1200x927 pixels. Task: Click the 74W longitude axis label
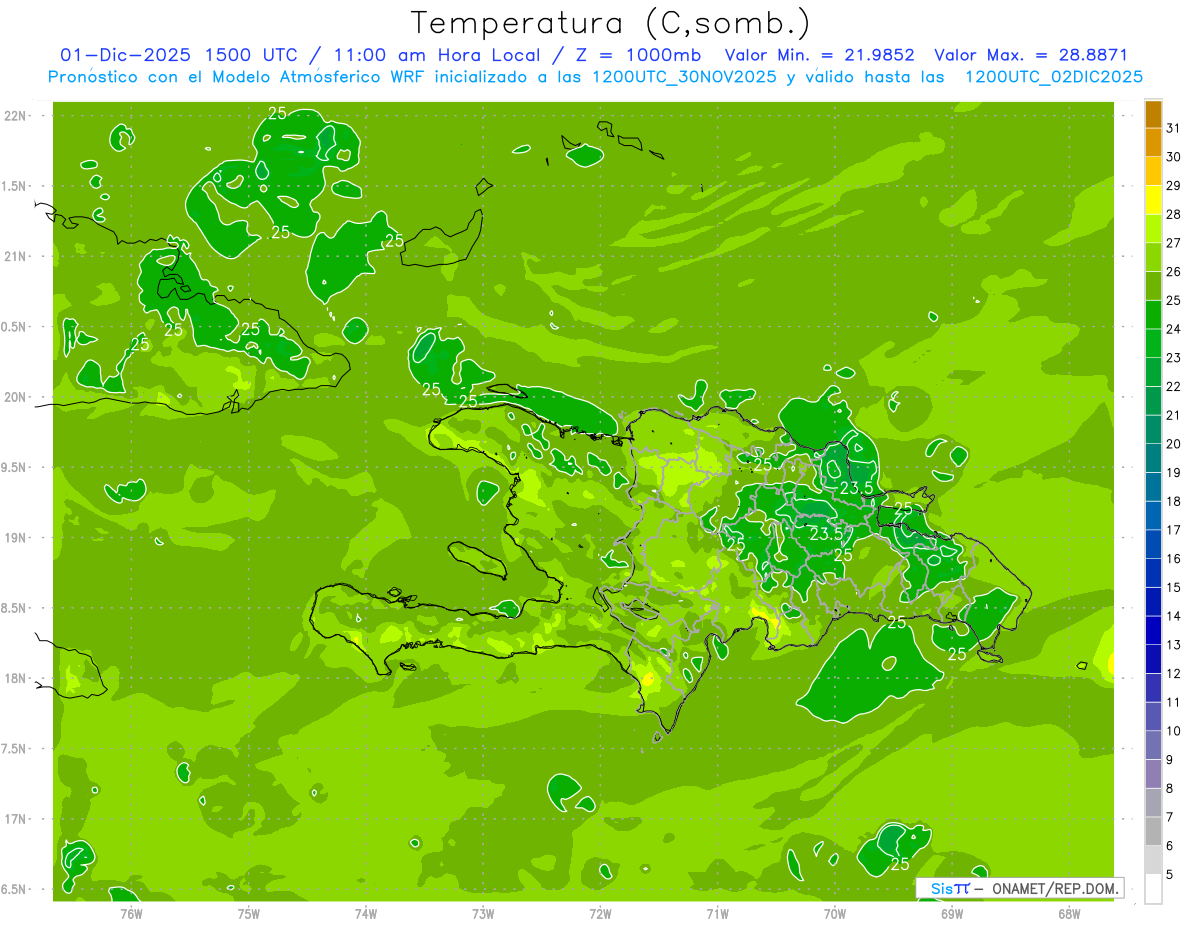point(366,914)
